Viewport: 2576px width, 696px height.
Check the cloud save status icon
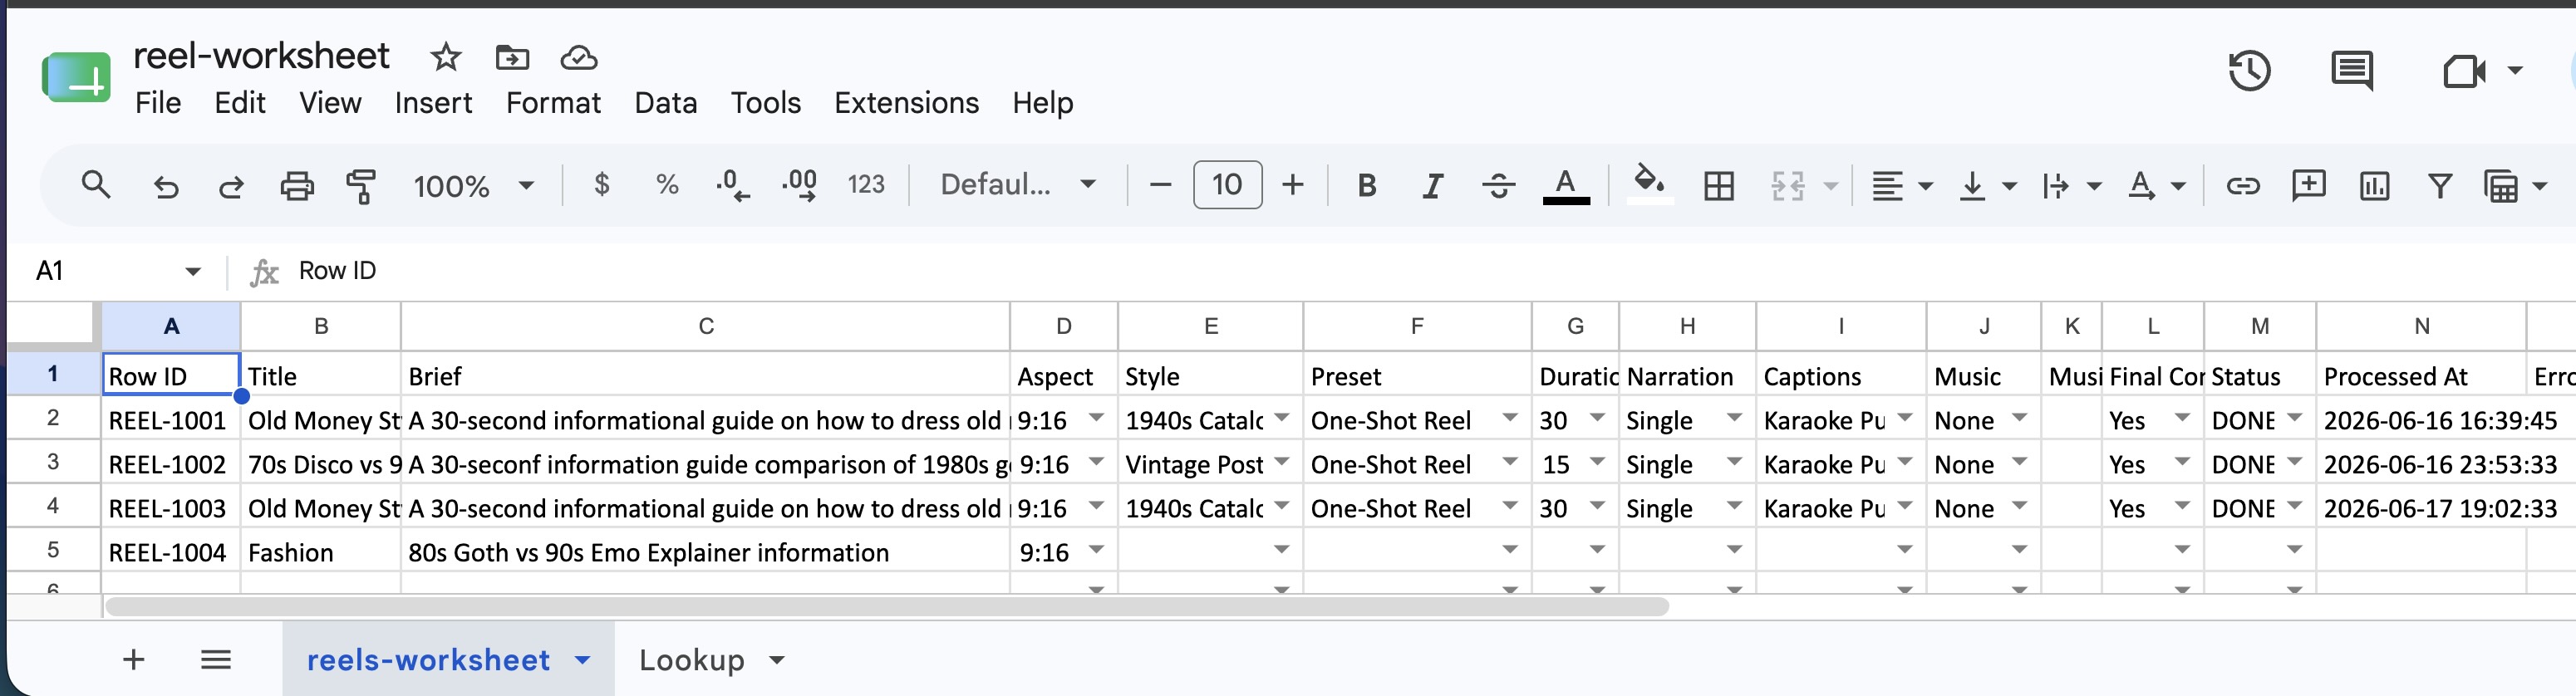[578, 58]
